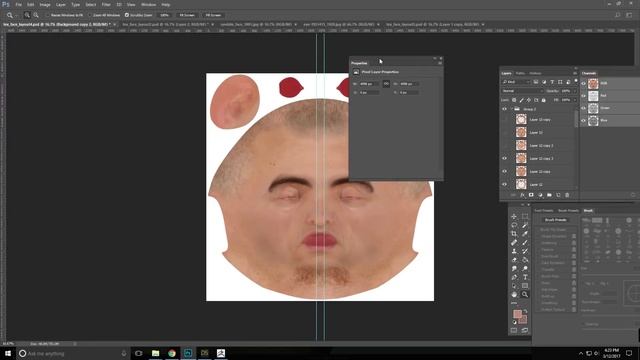Toggle Green channel visibility eye
This screenshot has height=360, width=640.
tap(584, 108)
